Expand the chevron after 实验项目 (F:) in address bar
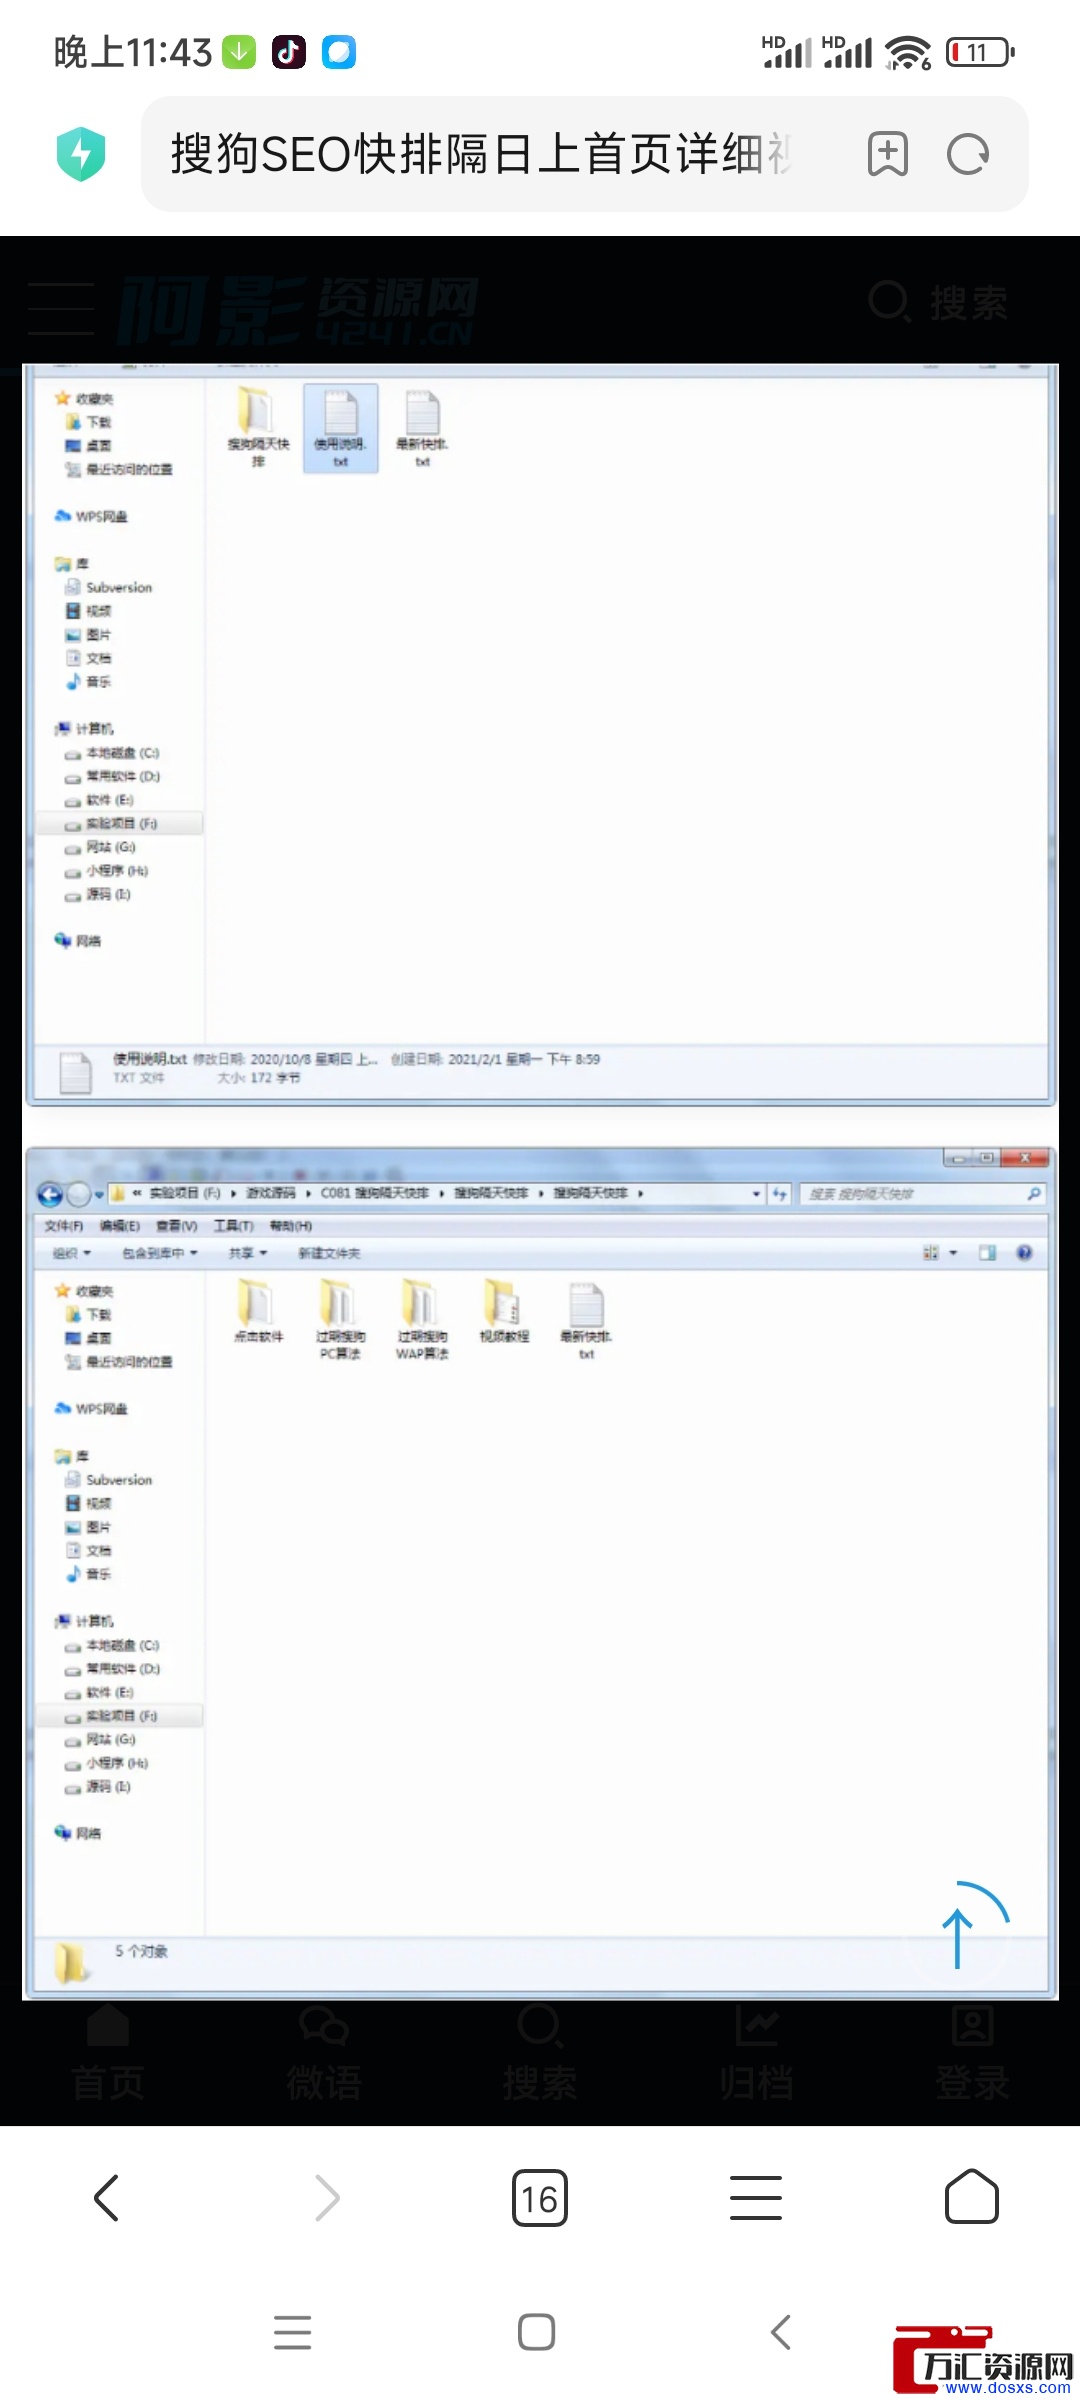Viewport: 1080px width, 2400px height. pos(233,1194)
